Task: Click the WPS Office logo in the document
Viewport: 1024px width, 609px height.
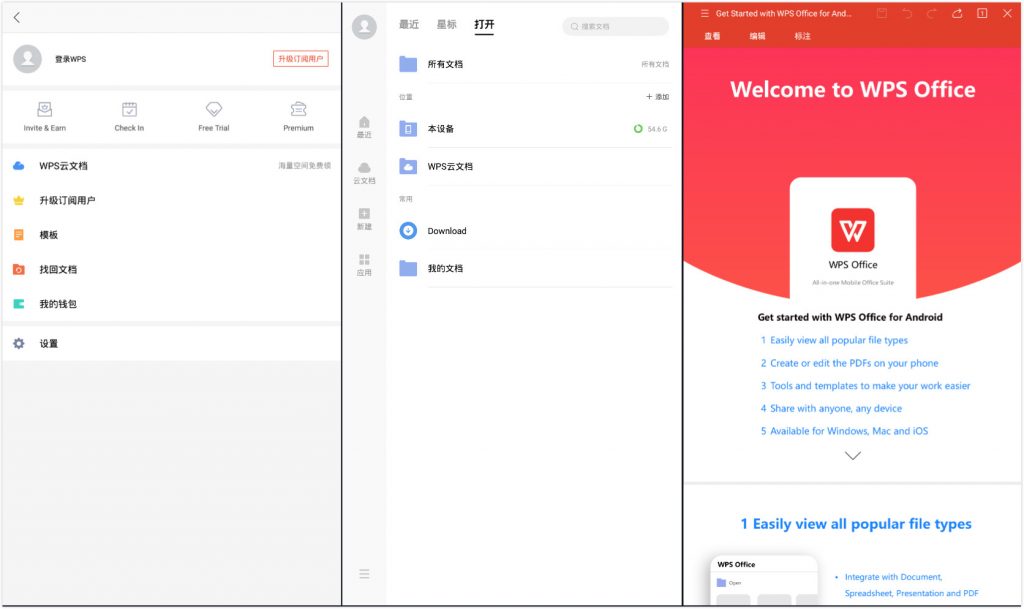Action: 853,230
